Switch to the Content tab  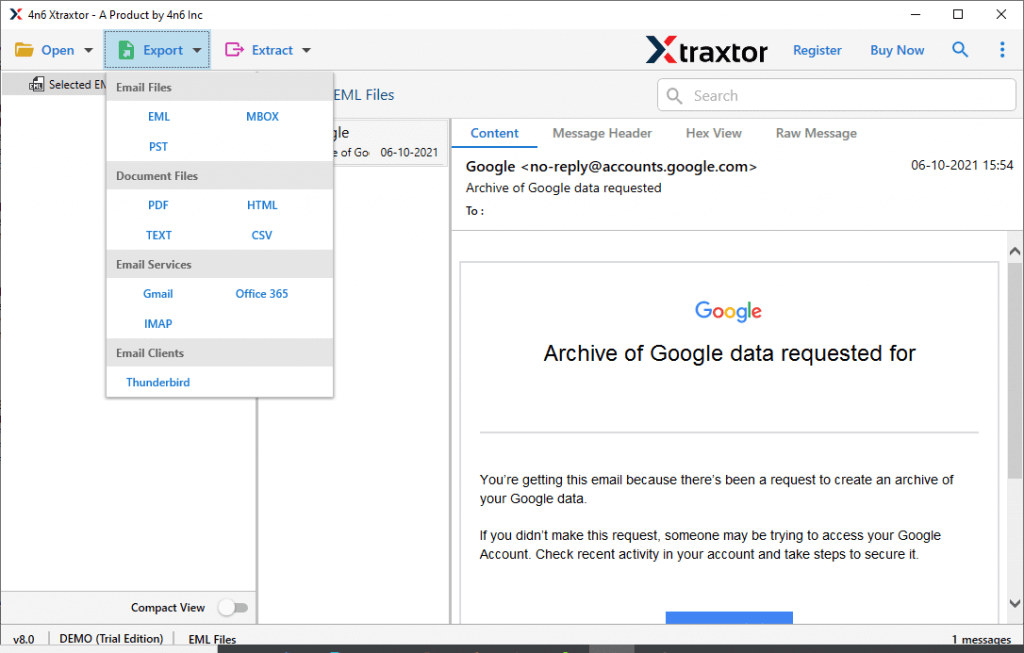click(494, 133)
